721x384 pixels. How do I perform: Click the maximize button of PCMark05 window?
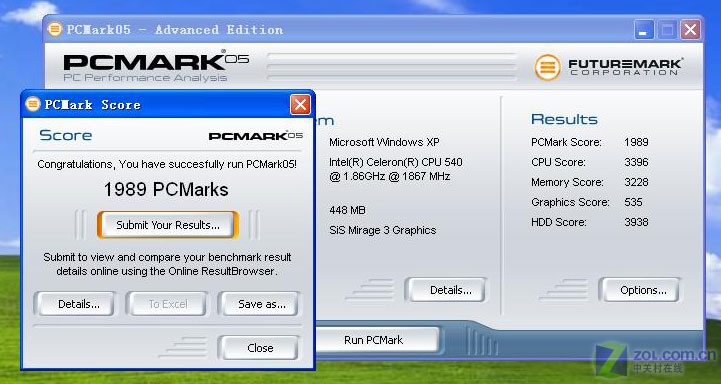[667, 30]
